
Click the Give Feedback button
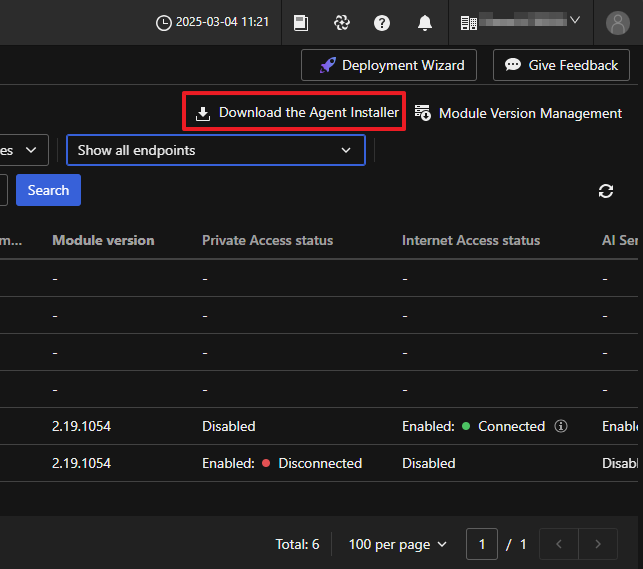point(561,65)
